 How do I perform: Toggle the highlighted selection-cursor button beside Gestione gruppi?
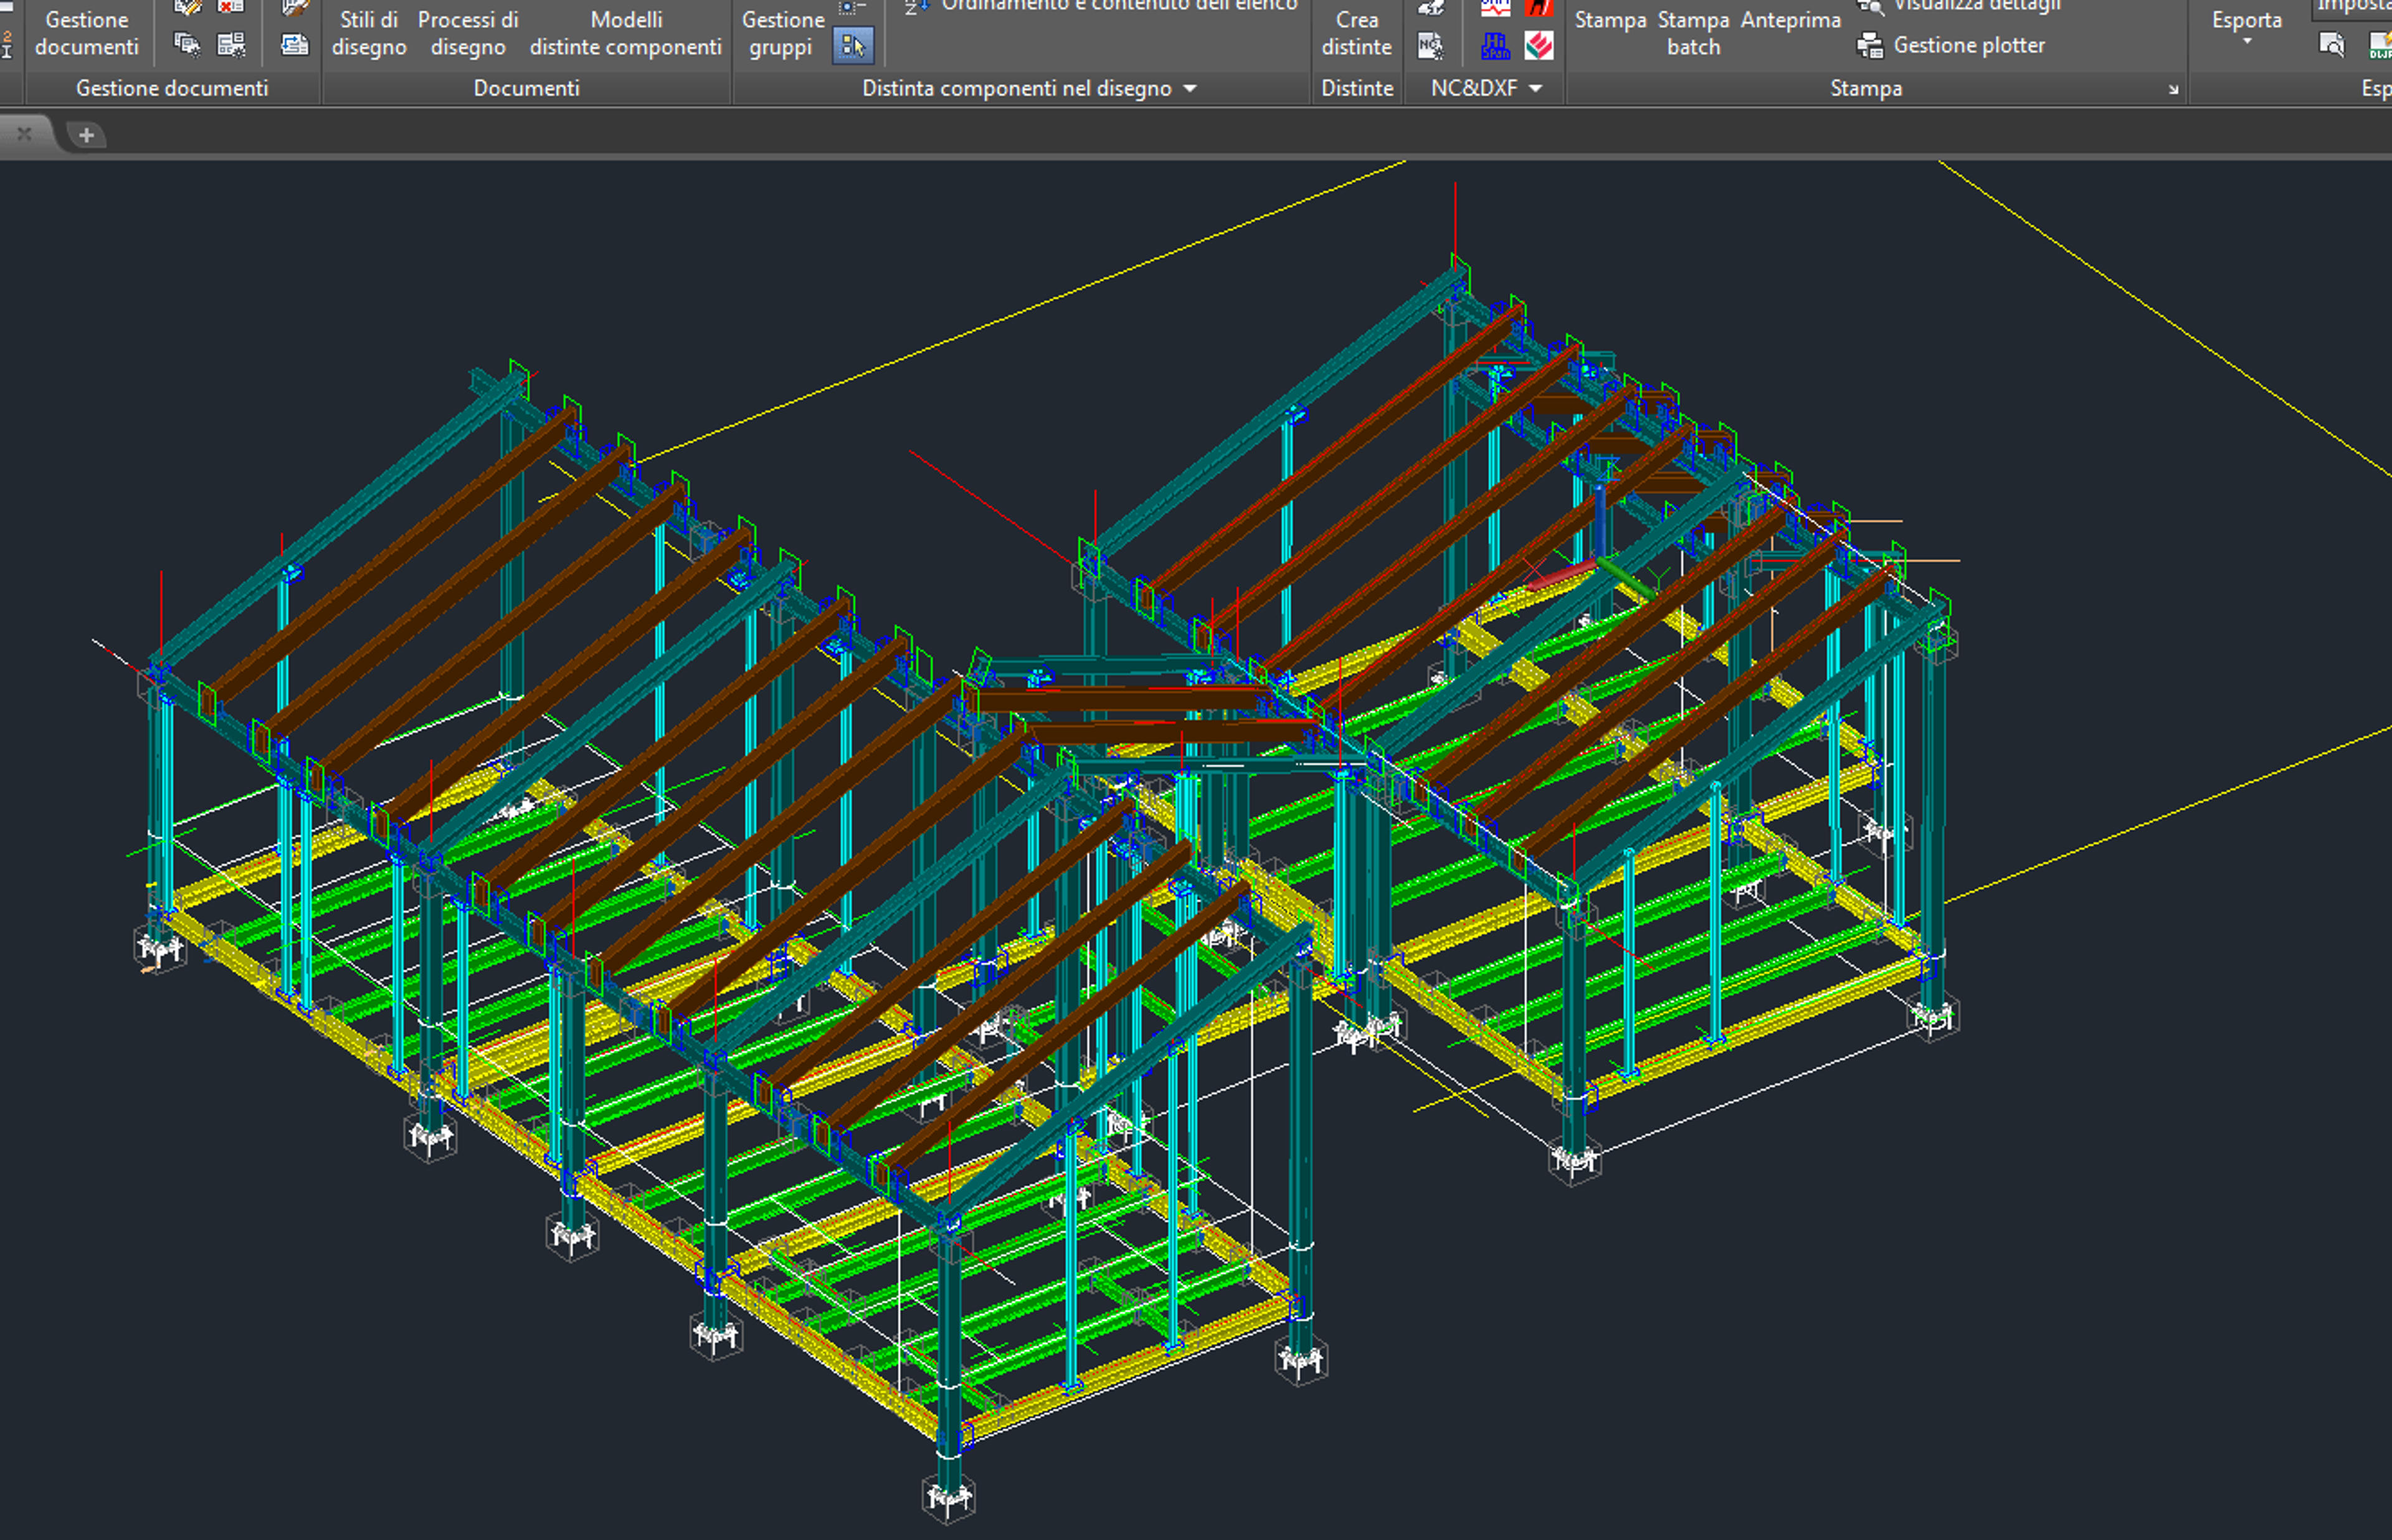pyautogui.click(x=852, y=46)
